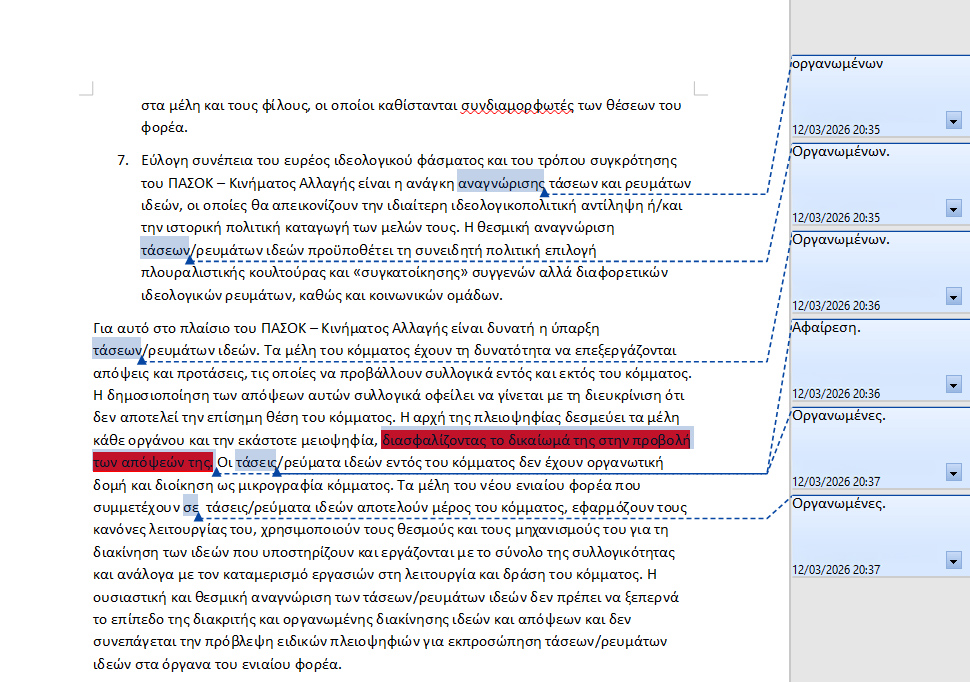Click the highlighted word "αναγνώρισης"
The width and height of the screenshot is (970, 682).
(x=500, y=183)
